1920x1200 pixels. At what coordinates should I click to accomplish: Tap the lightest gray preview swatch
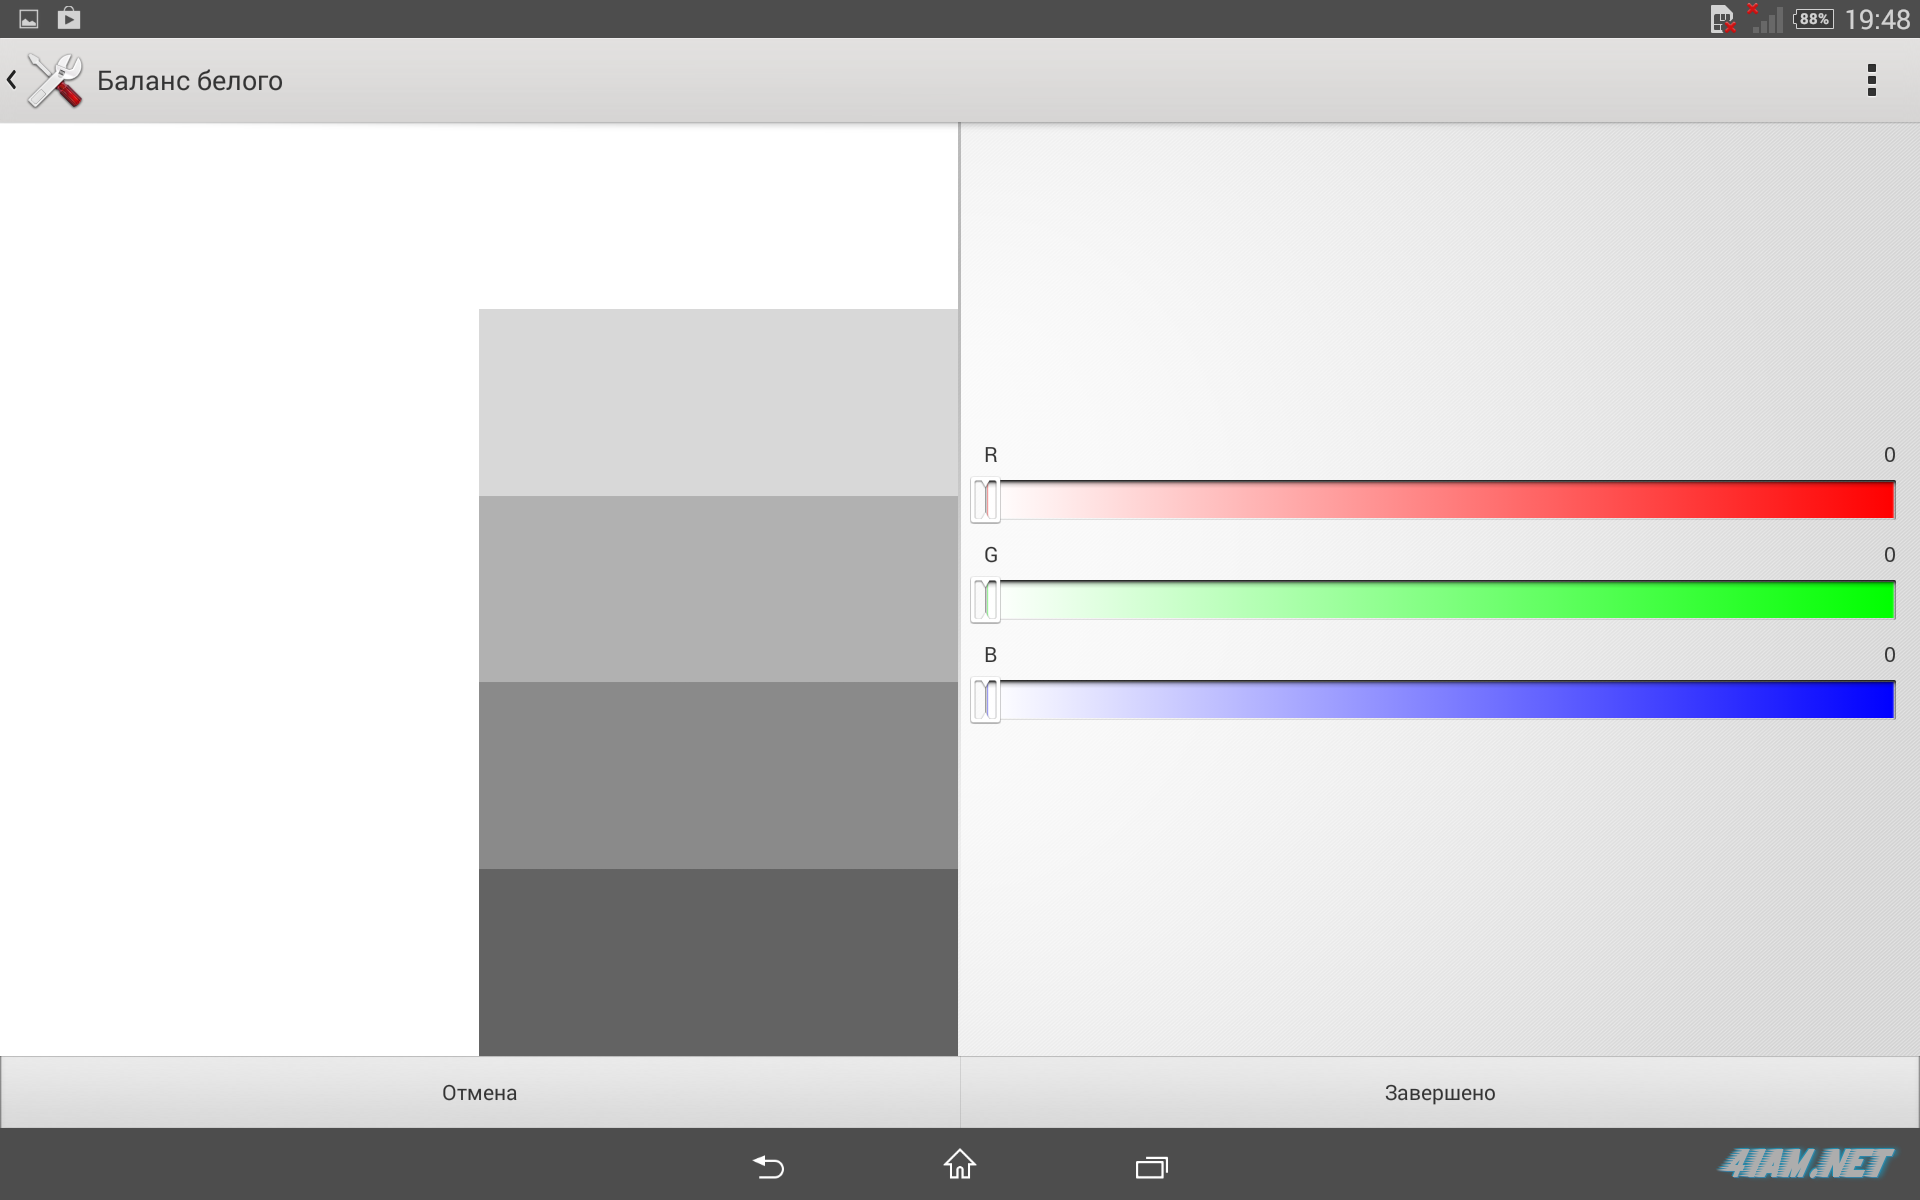(x=718, y=402)
